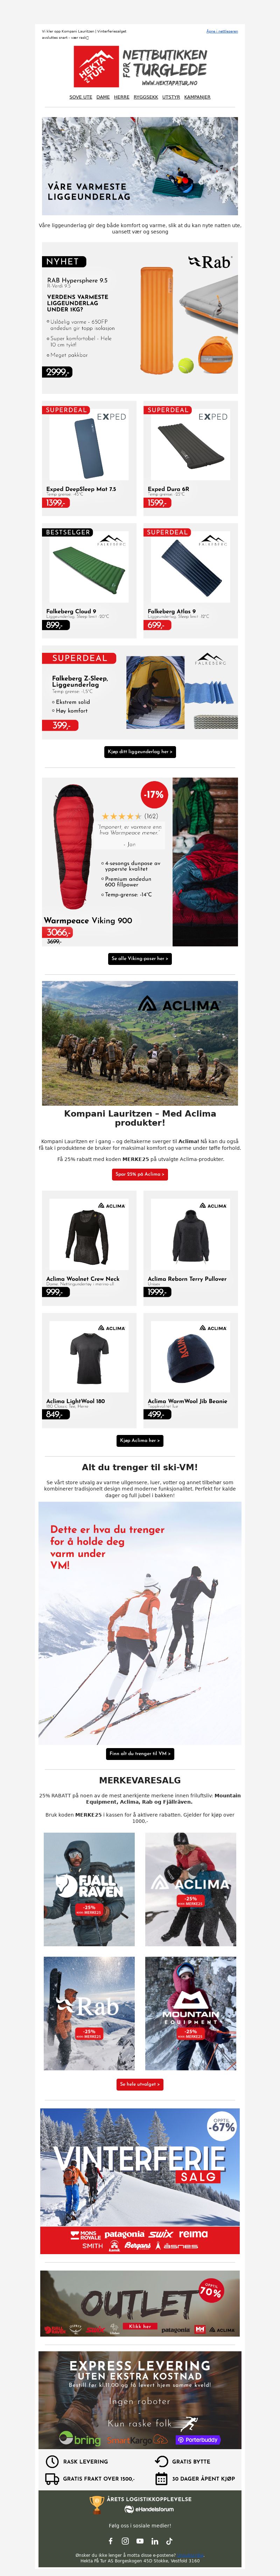Open the LinkedIn icon in footer
280x2576 pixels.
click(x=155, y=2541)
